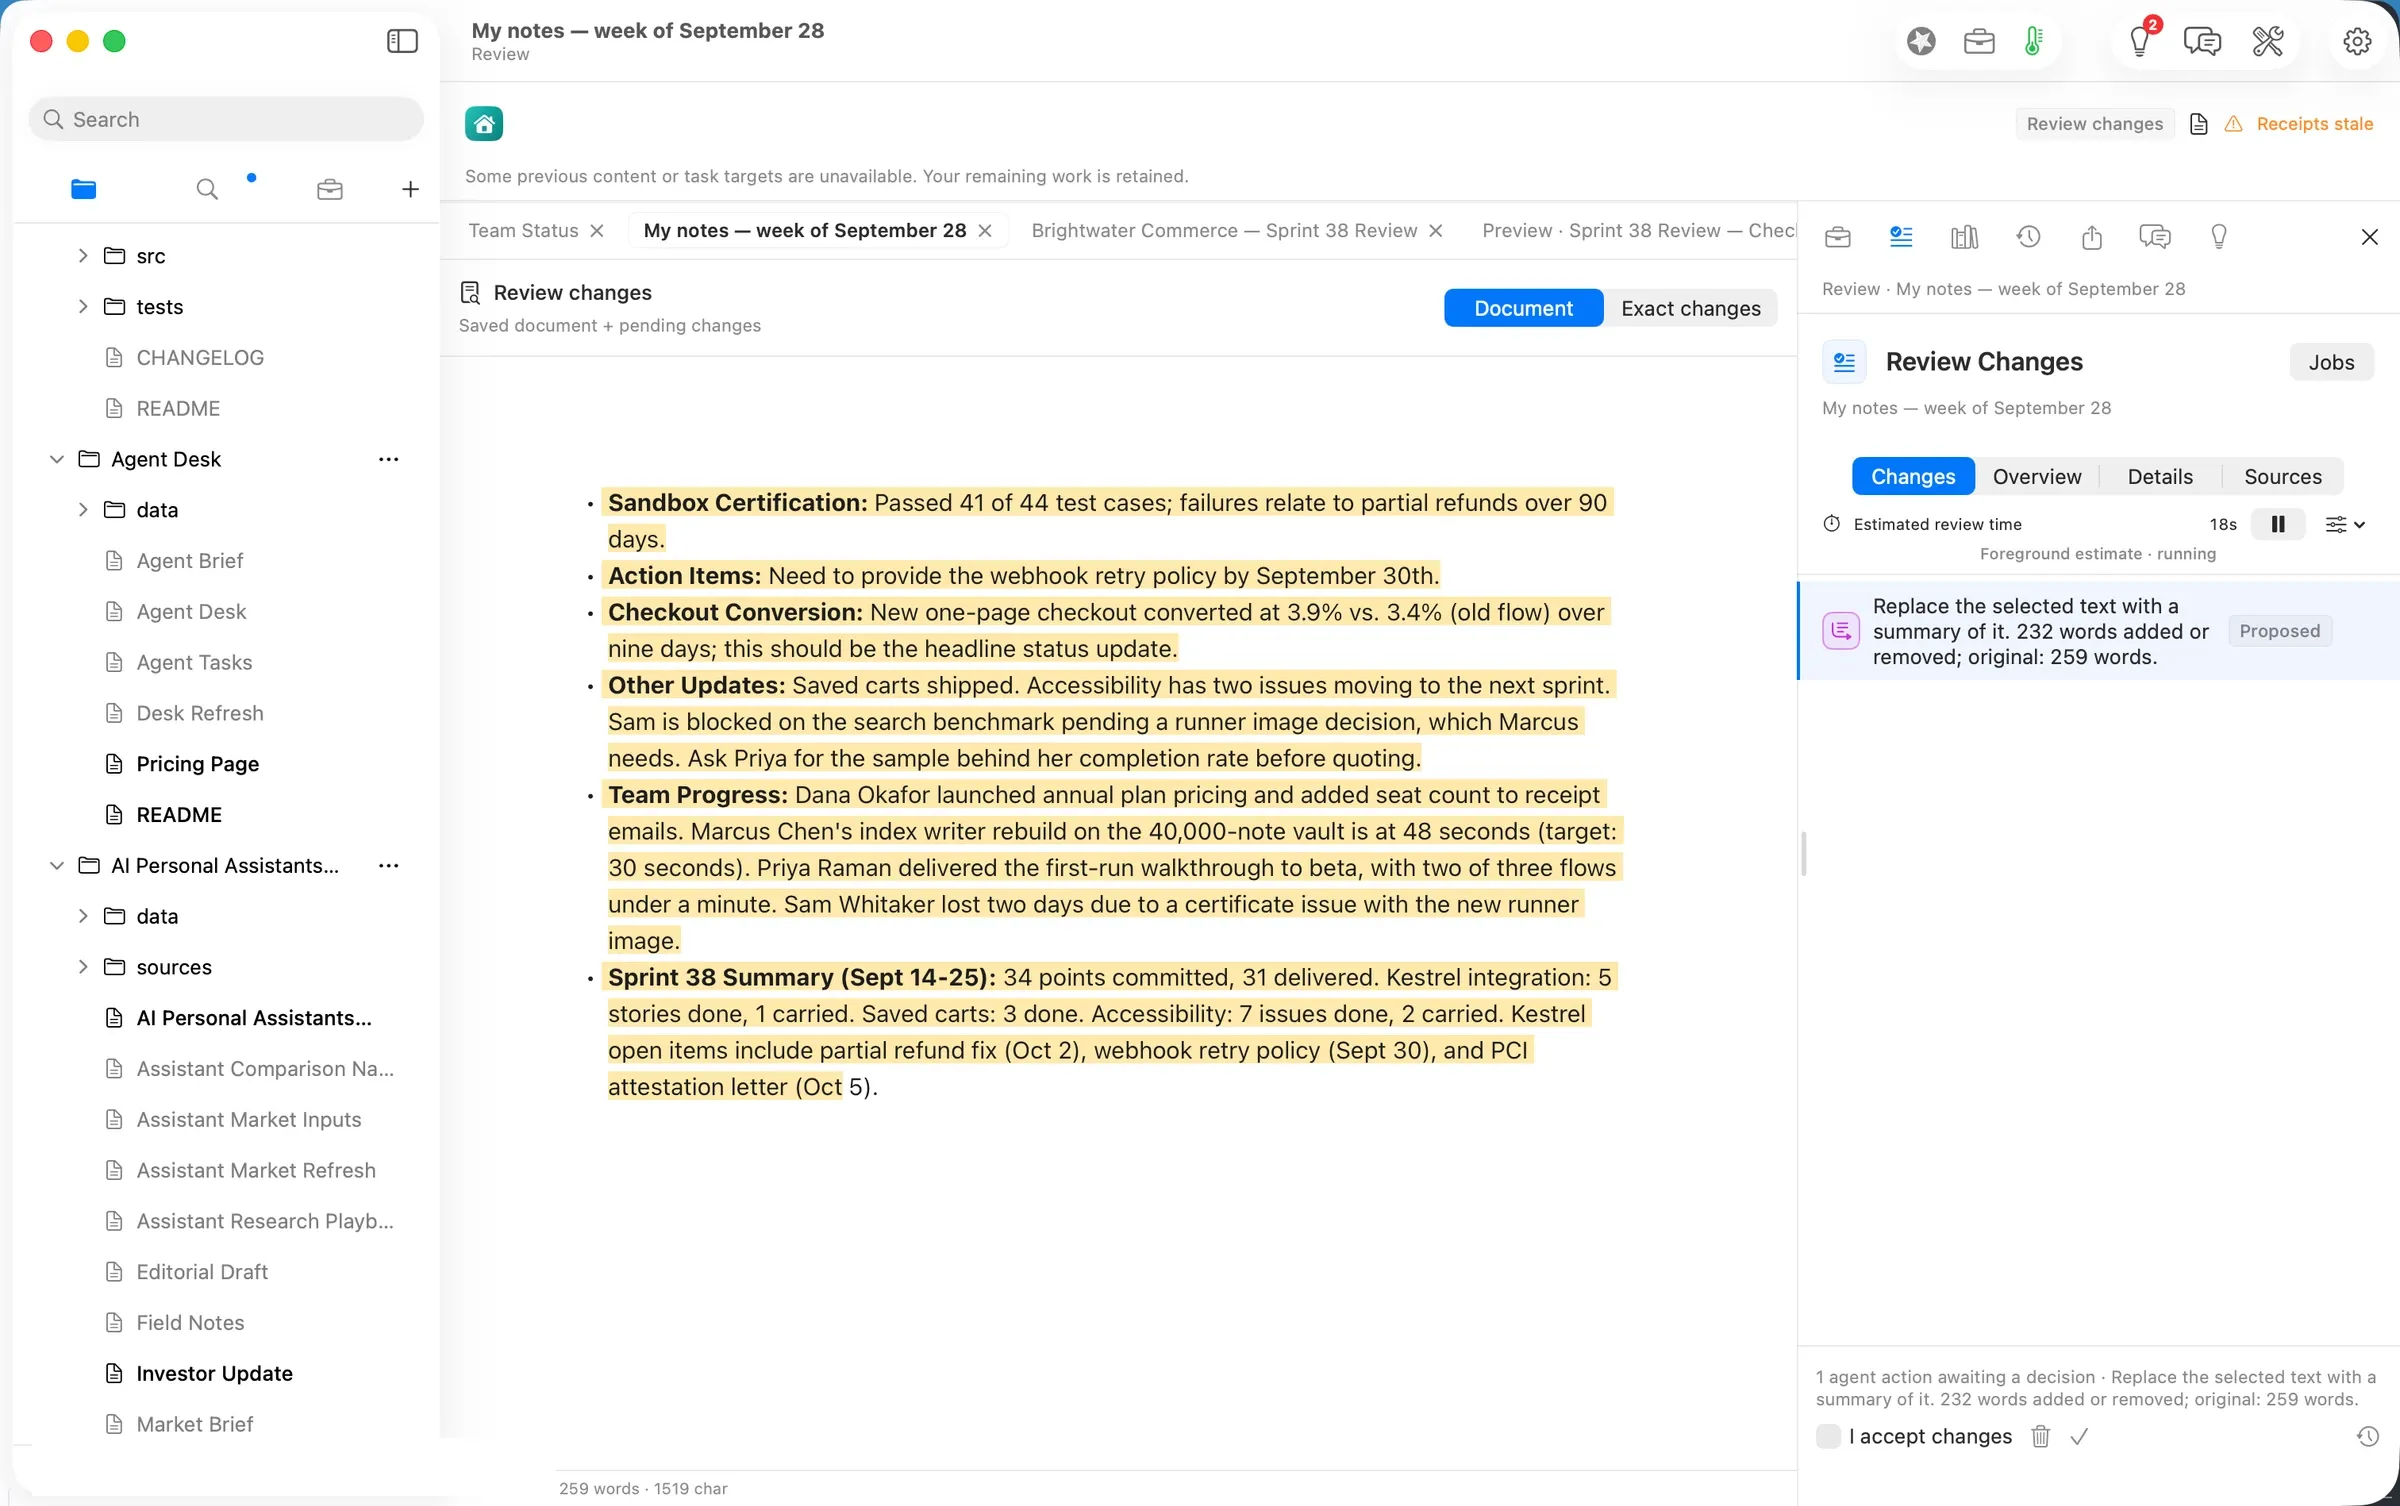Click the star badge icon in top toolbar
This screenshot has width=2400, height=1506.
coord(1921,41)
